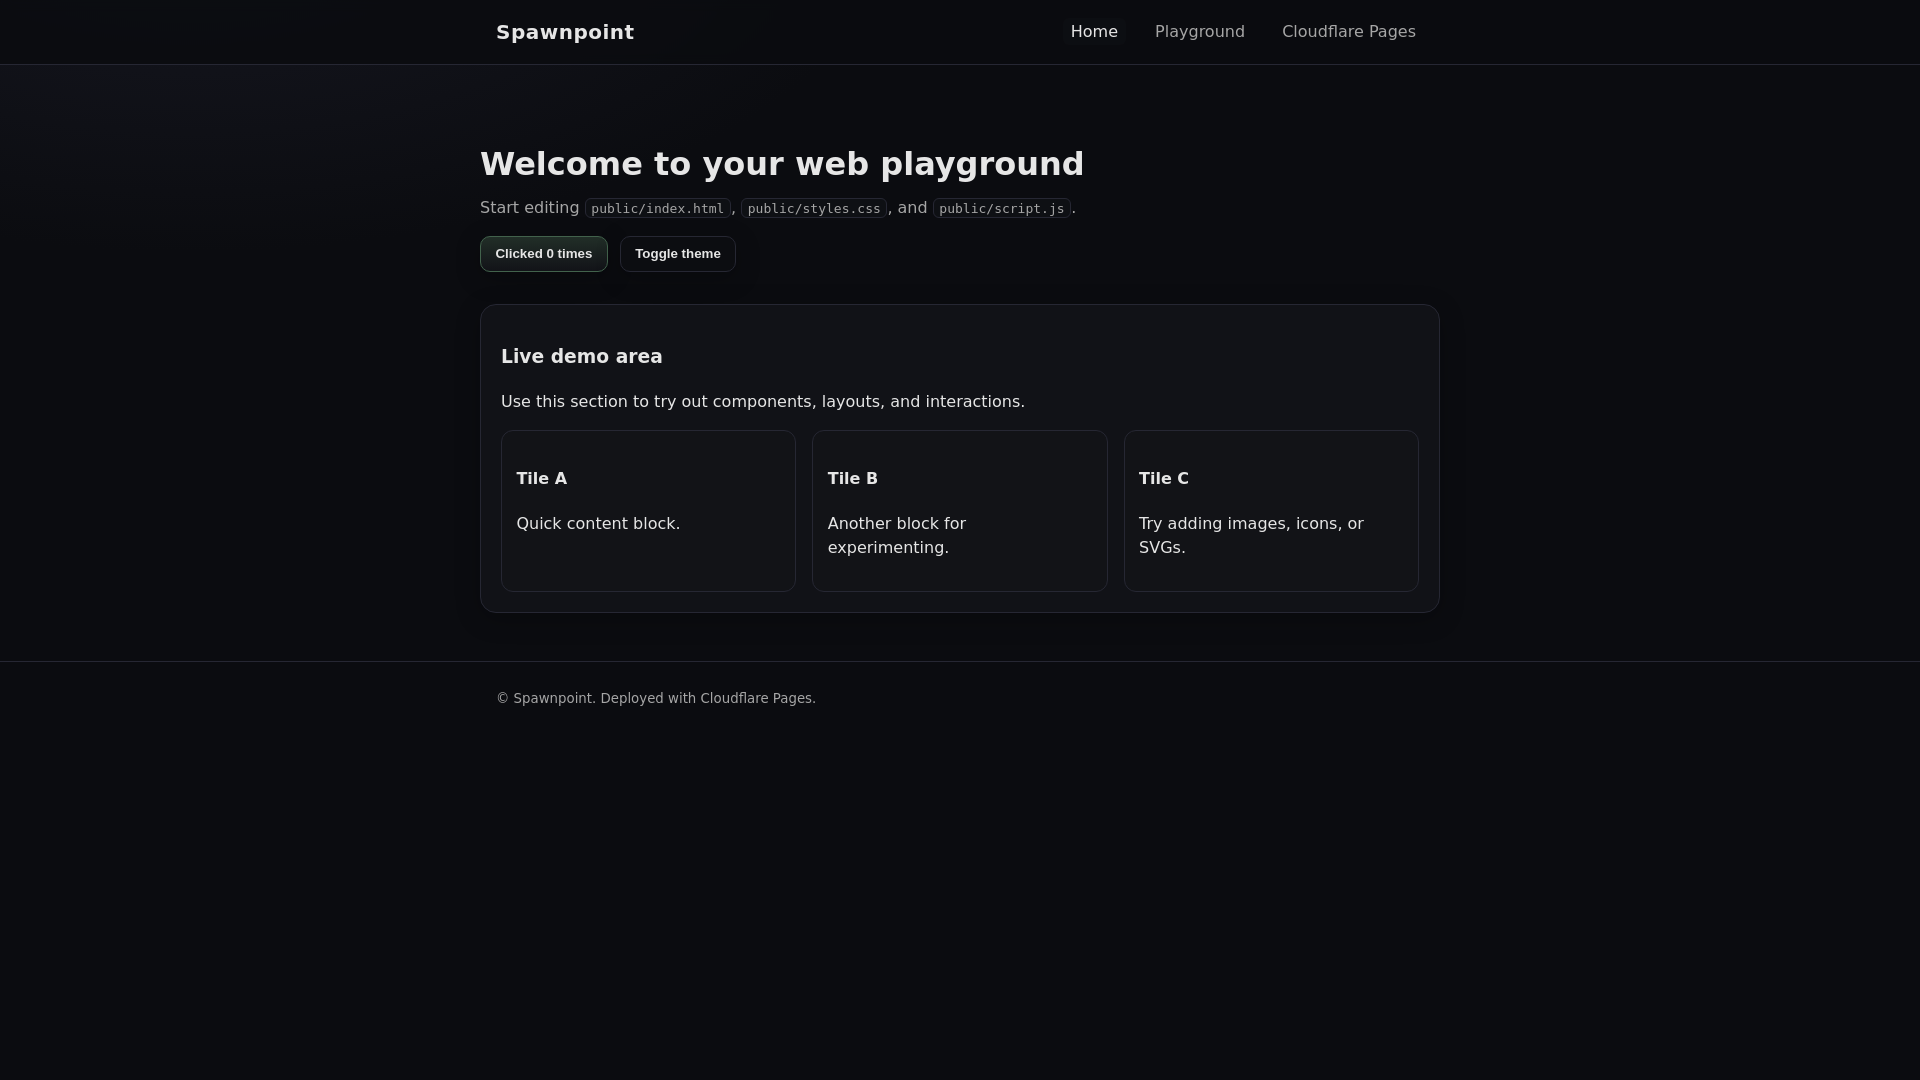Open the Home nav link
Image resolution: width=1920 pixels, height=1080 pixels.
[1094, 32]
